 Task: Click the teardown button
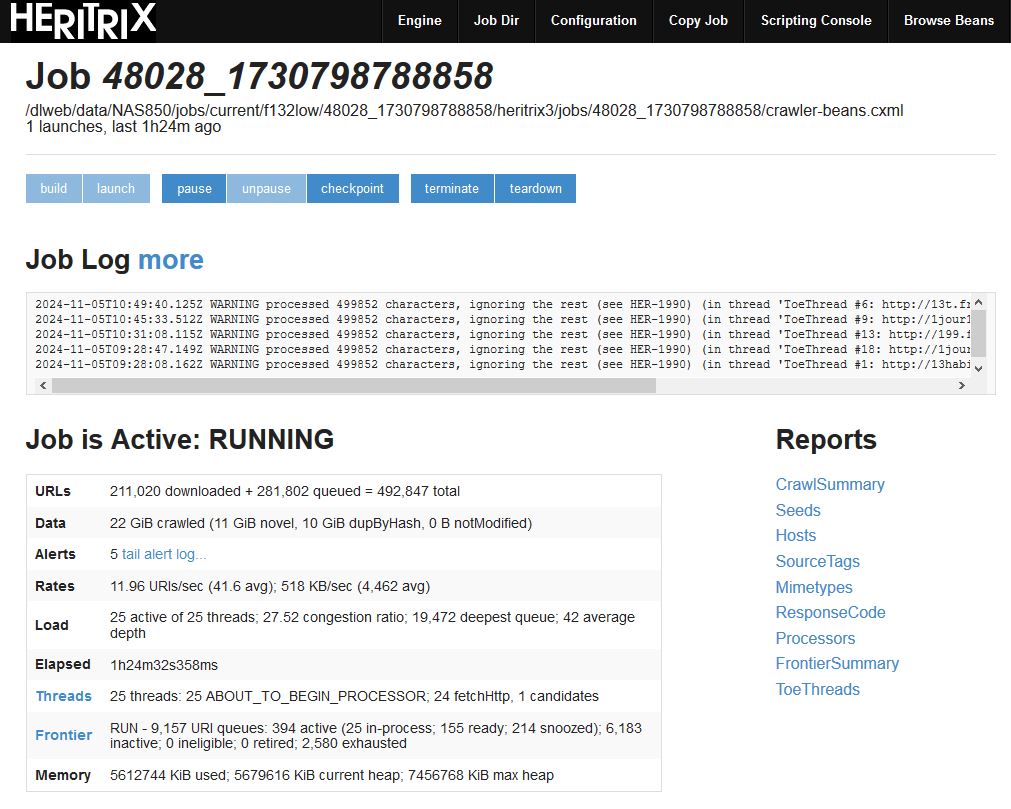point(535,188)
